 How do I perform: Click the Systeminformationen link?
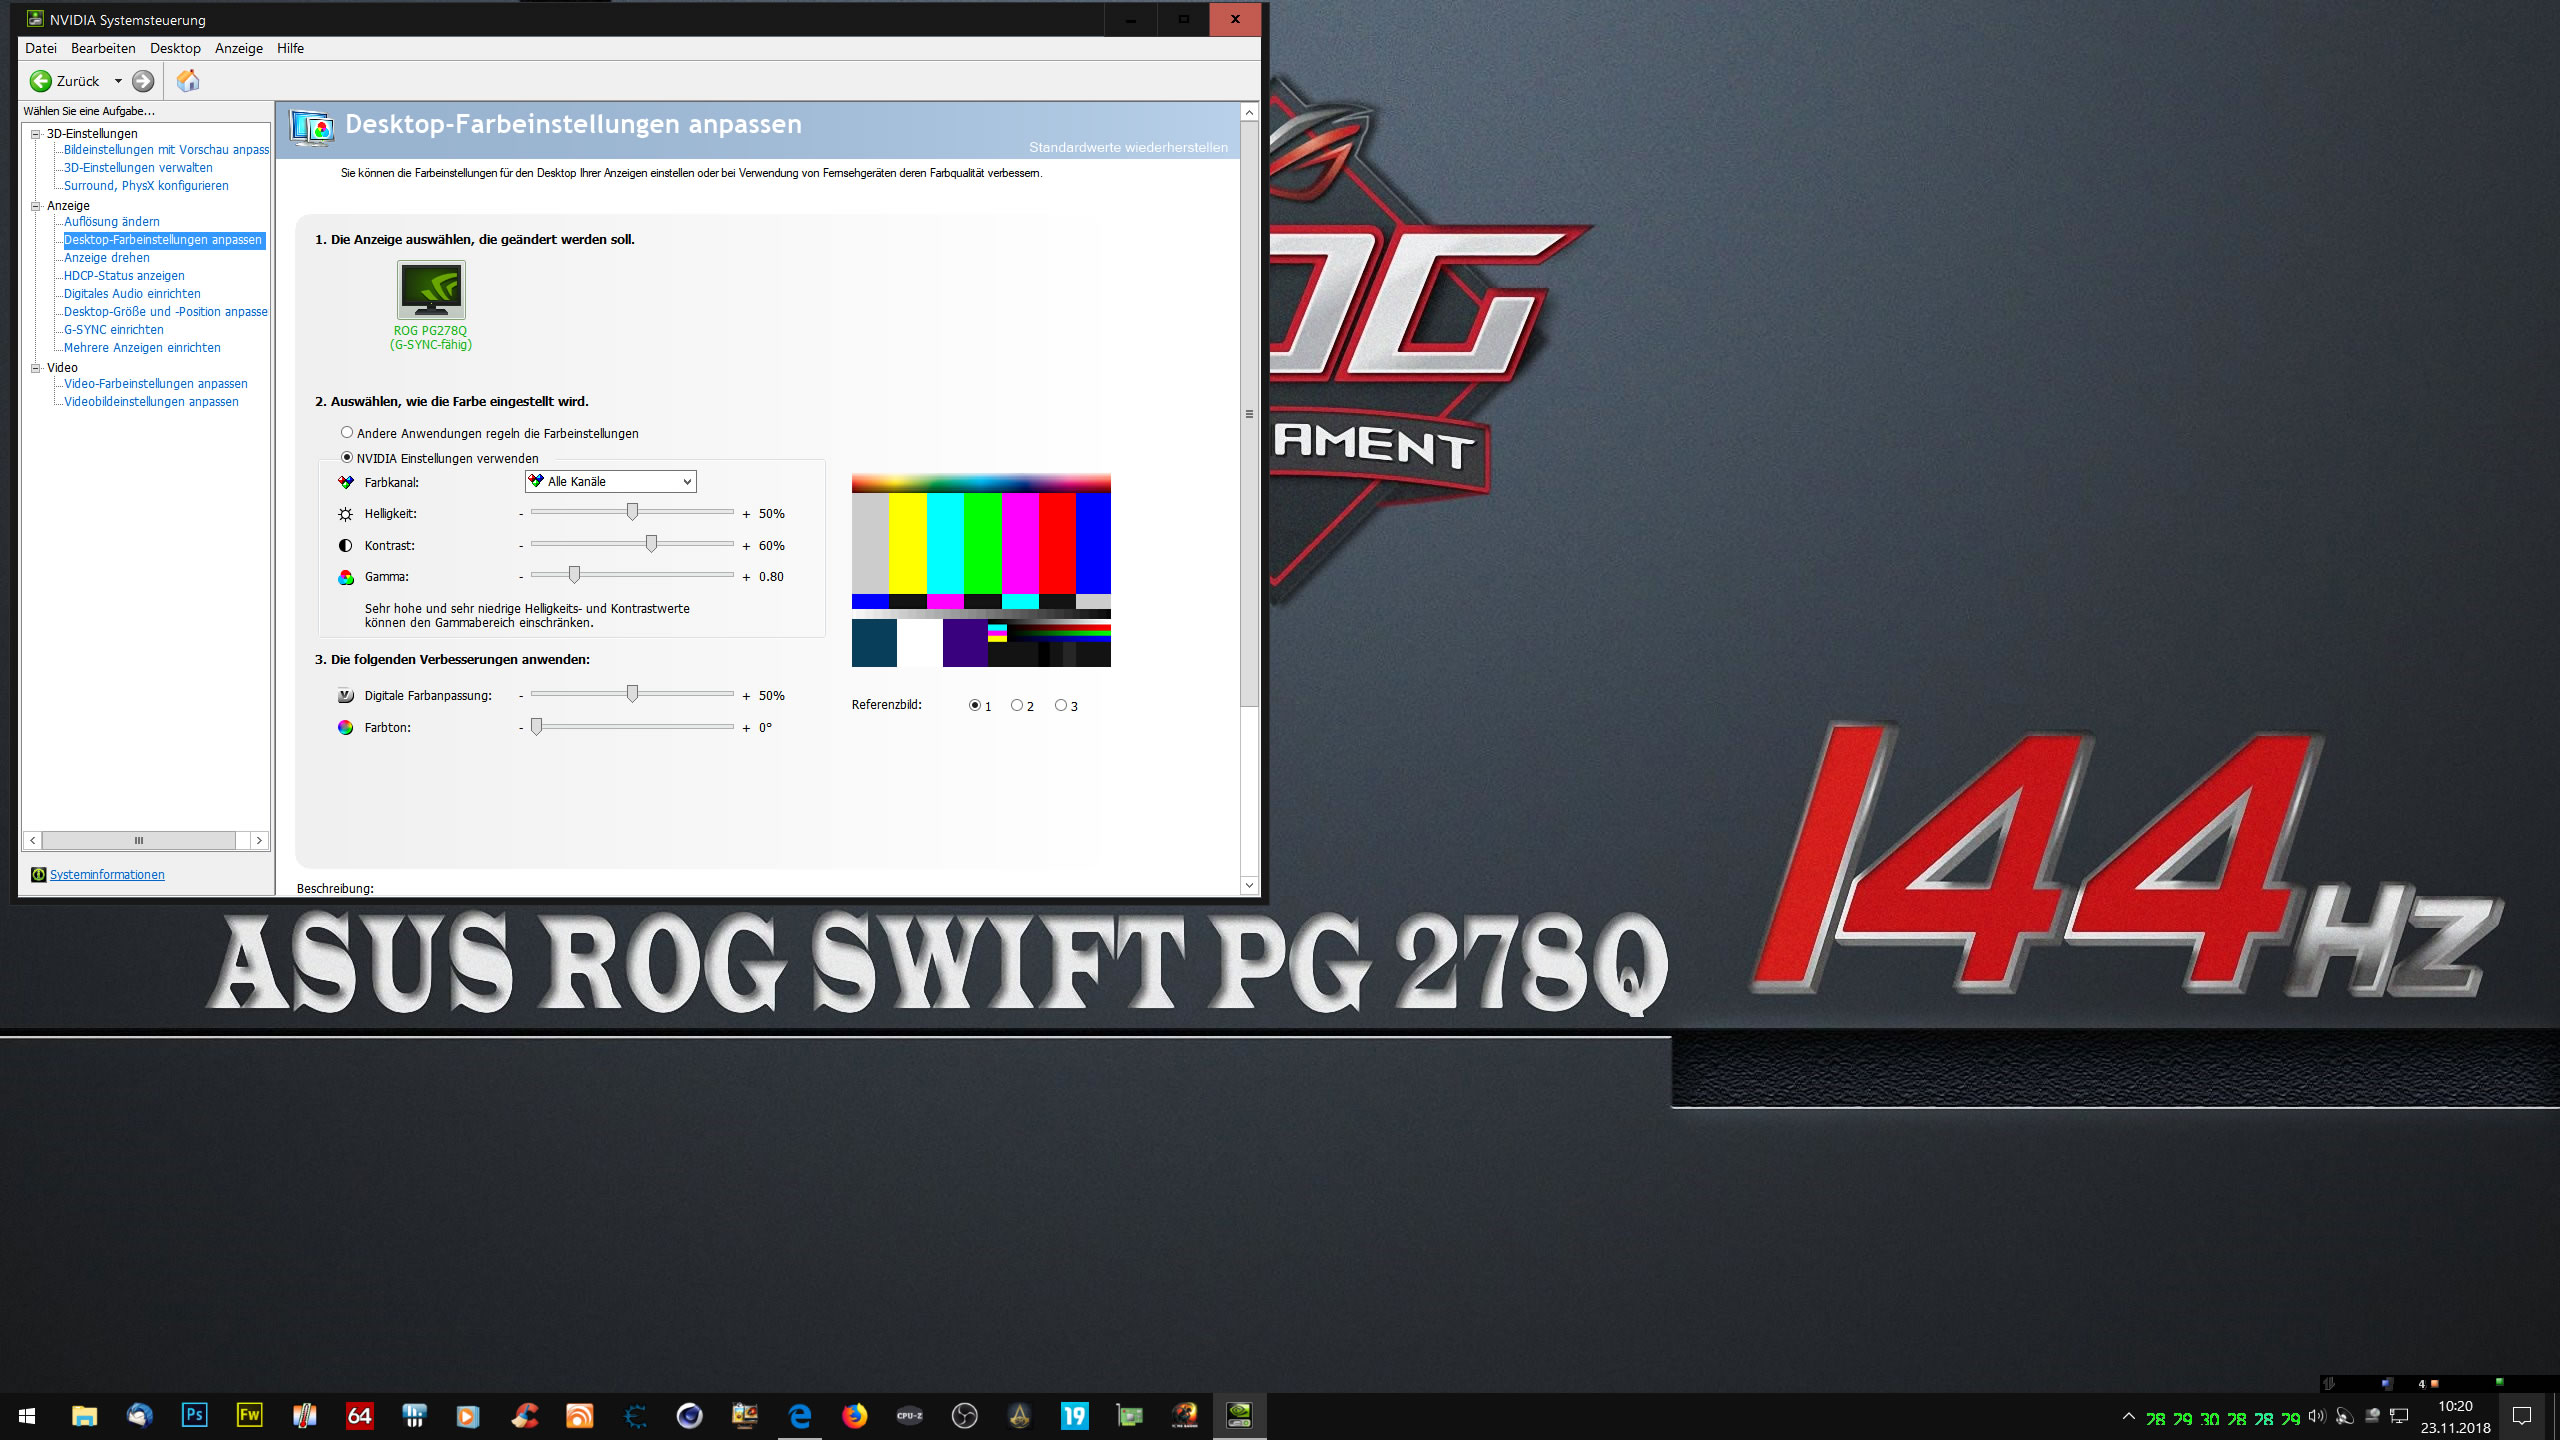(x=107, y=875)
